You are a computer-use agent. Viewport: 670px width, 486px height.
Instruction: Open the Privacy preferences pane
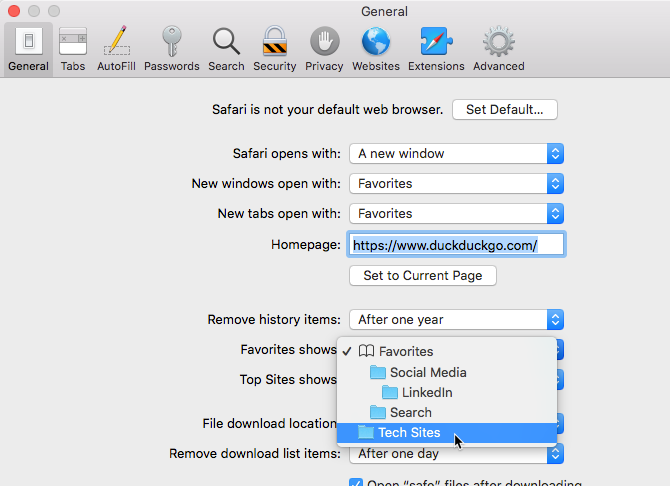(324, 49)
